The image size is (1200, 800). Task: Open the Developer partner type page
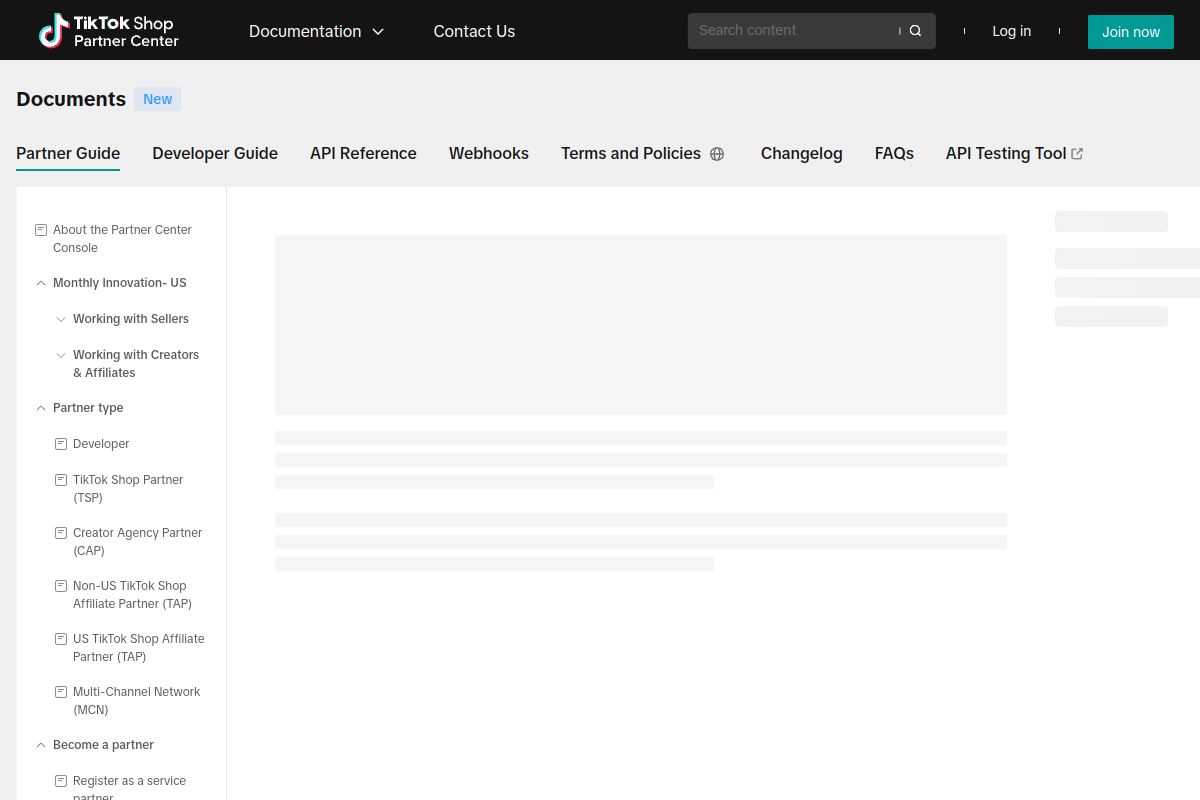[101, 444]
